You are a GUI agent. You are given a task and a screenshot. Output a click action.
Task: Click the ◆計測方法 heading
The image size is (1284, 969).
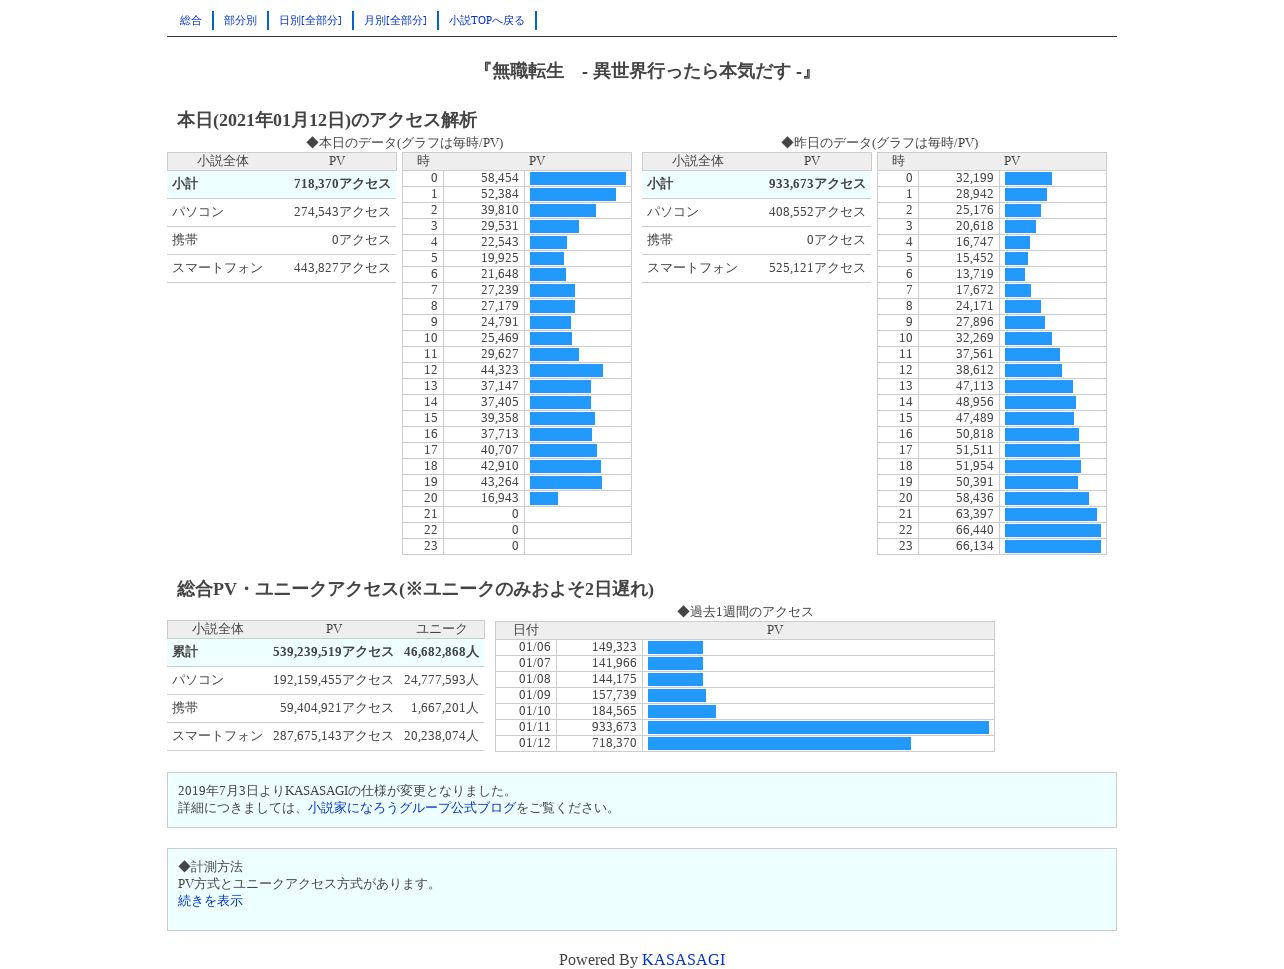coord(210,867)
